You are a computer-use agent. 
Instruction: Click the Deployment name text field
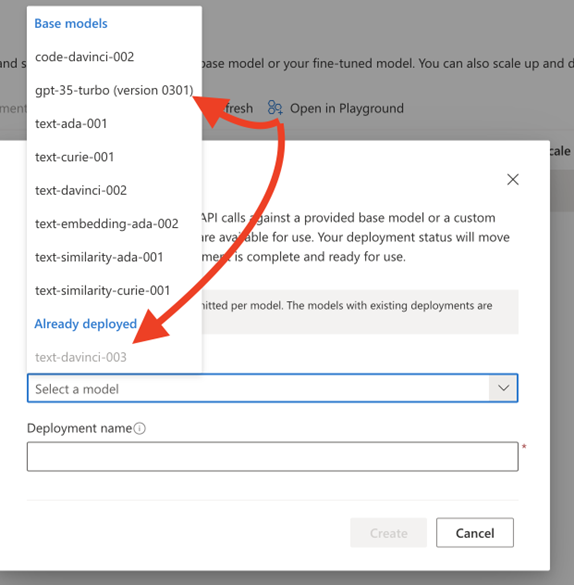pos(272,457)
